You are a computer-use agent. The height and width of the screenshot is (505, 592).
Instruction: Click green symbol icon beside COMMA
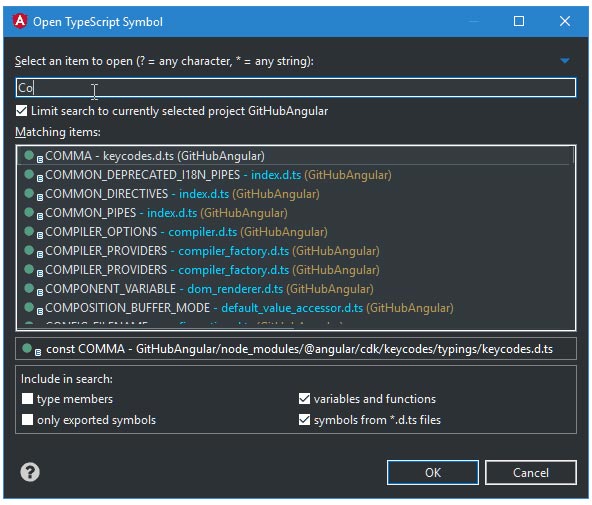click(x=29, y=155)
